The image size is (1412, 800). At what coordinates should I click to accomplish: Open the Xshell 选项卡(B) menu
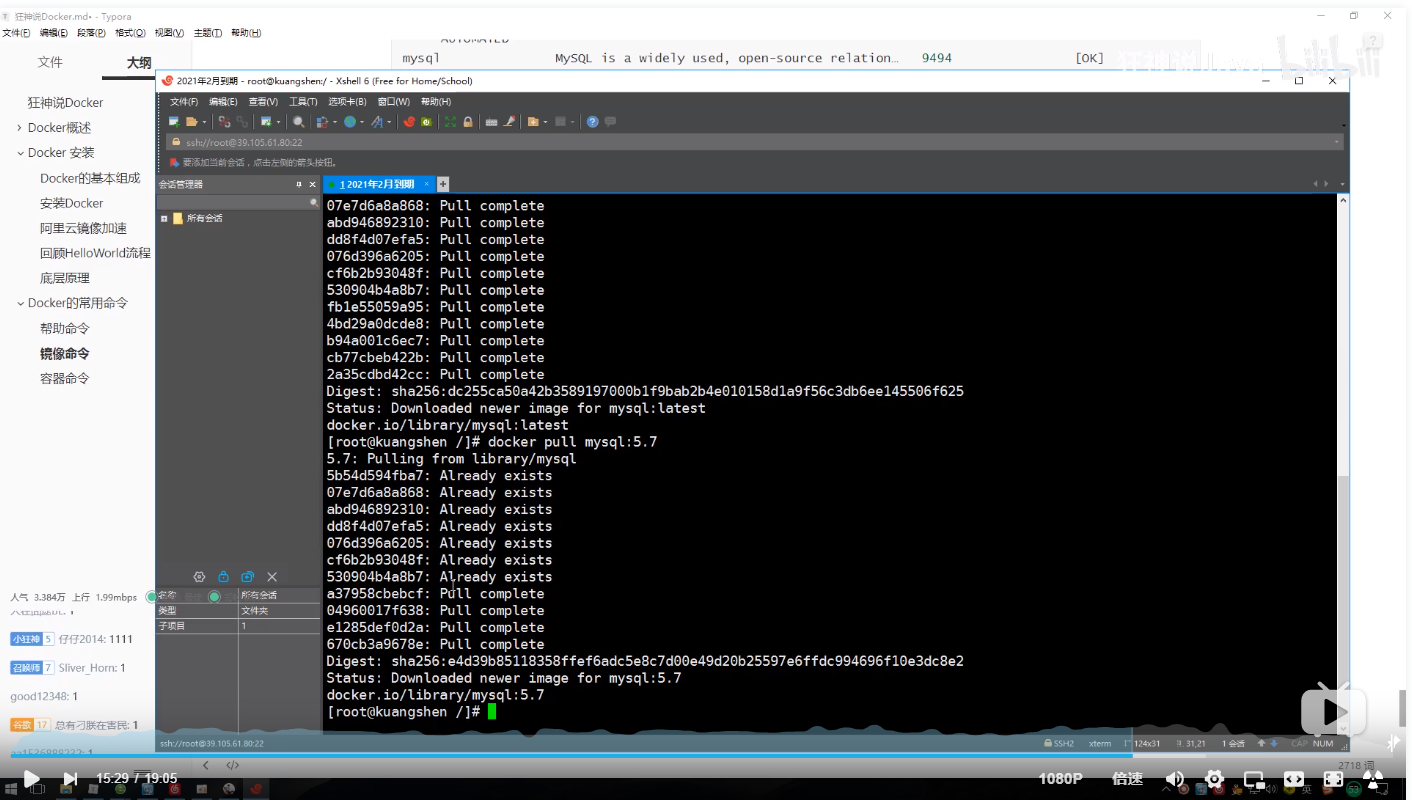(x=348, y=101)
